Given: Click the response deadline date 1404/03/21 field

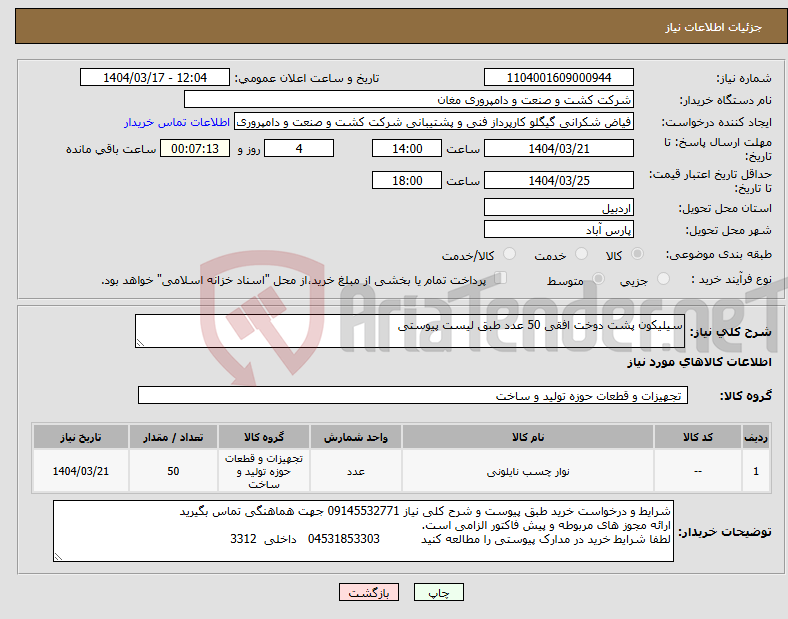Looking at the screenshot, I should [558, 149].
